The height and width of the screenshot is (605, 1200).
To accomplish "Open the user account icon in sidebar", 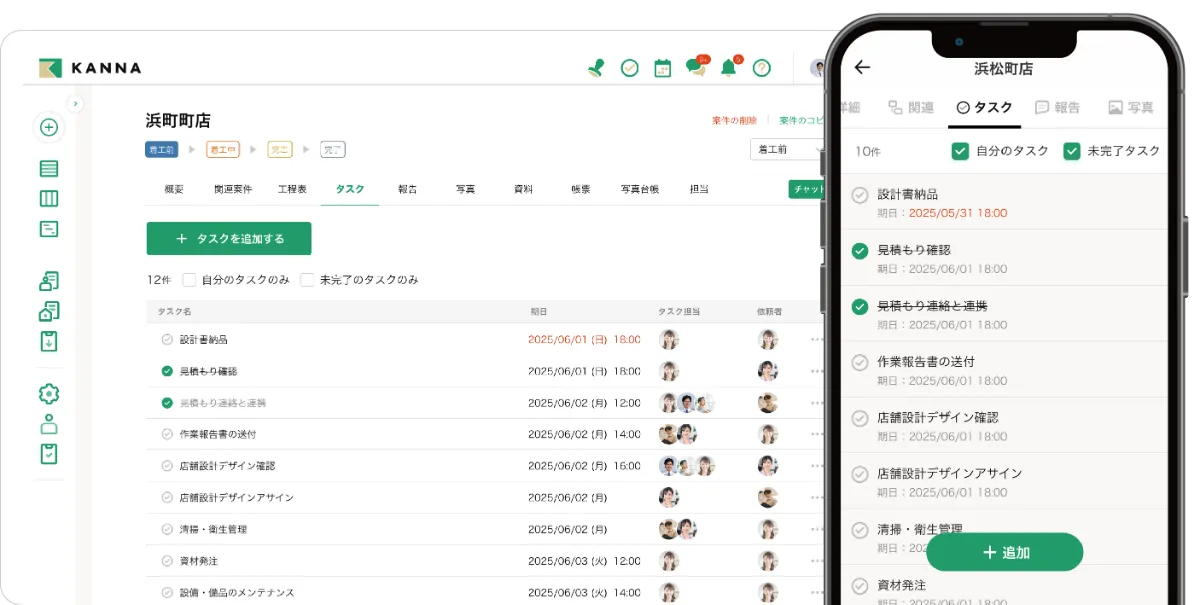I will click(x=49, y=424).
